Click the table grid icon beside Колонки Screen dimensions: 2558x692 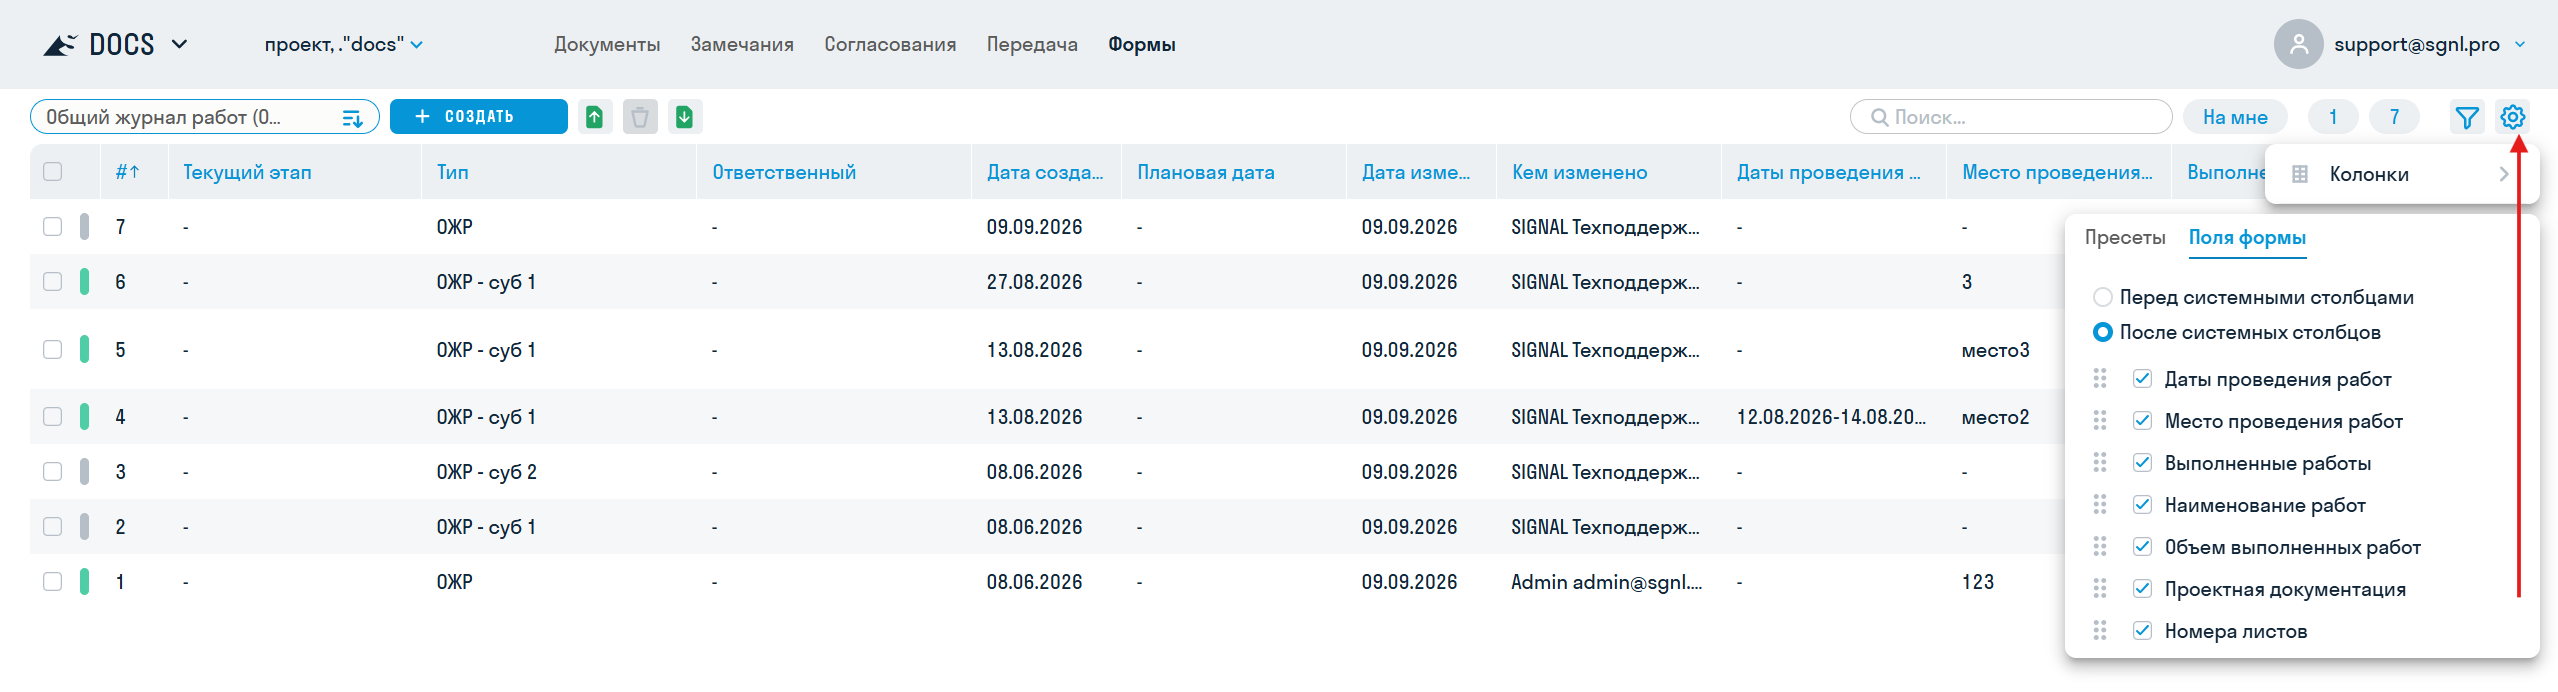pos(2300,174)
